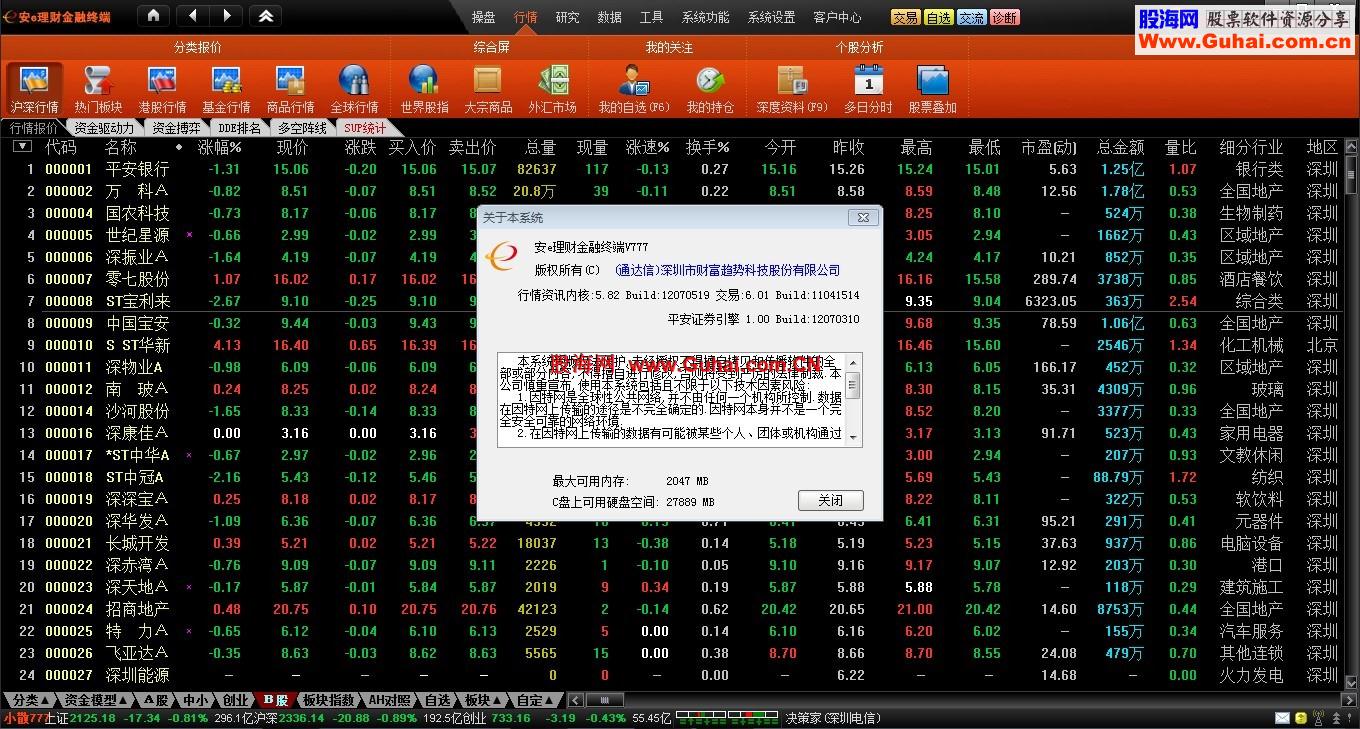The height and width of the screenshot is (729, 1360).
Task: Open the 研究 menu
Action: click(567, 17)
